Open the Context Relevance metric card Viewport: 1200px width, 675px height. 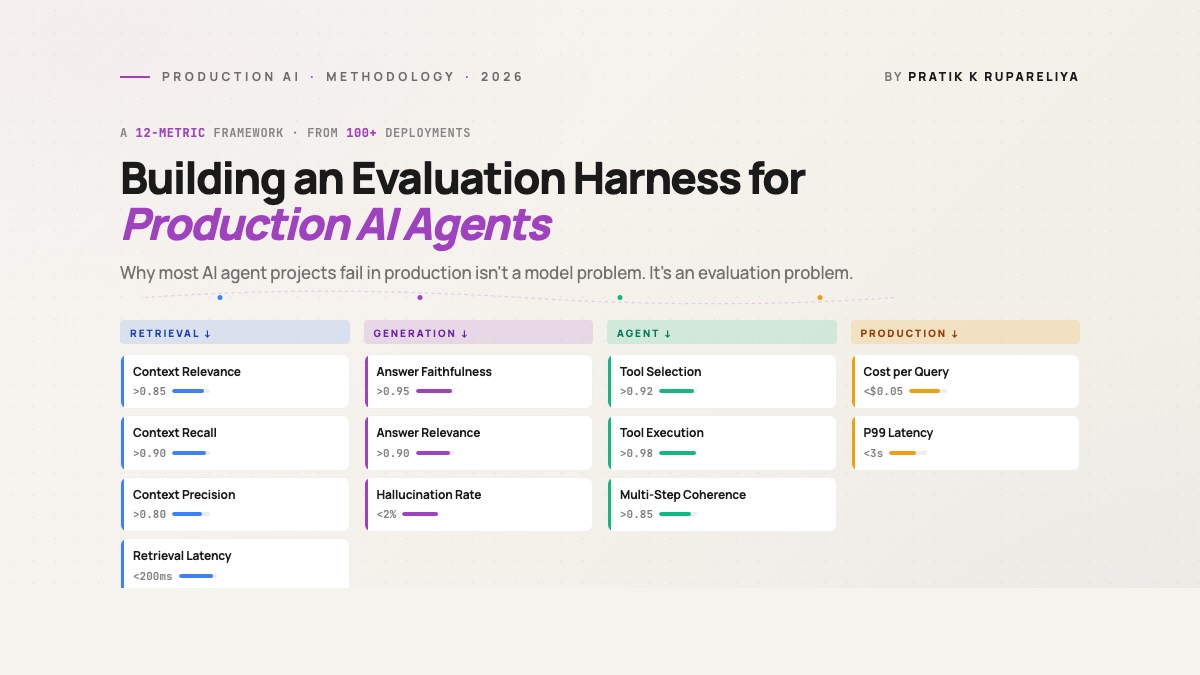click(235, 381)
